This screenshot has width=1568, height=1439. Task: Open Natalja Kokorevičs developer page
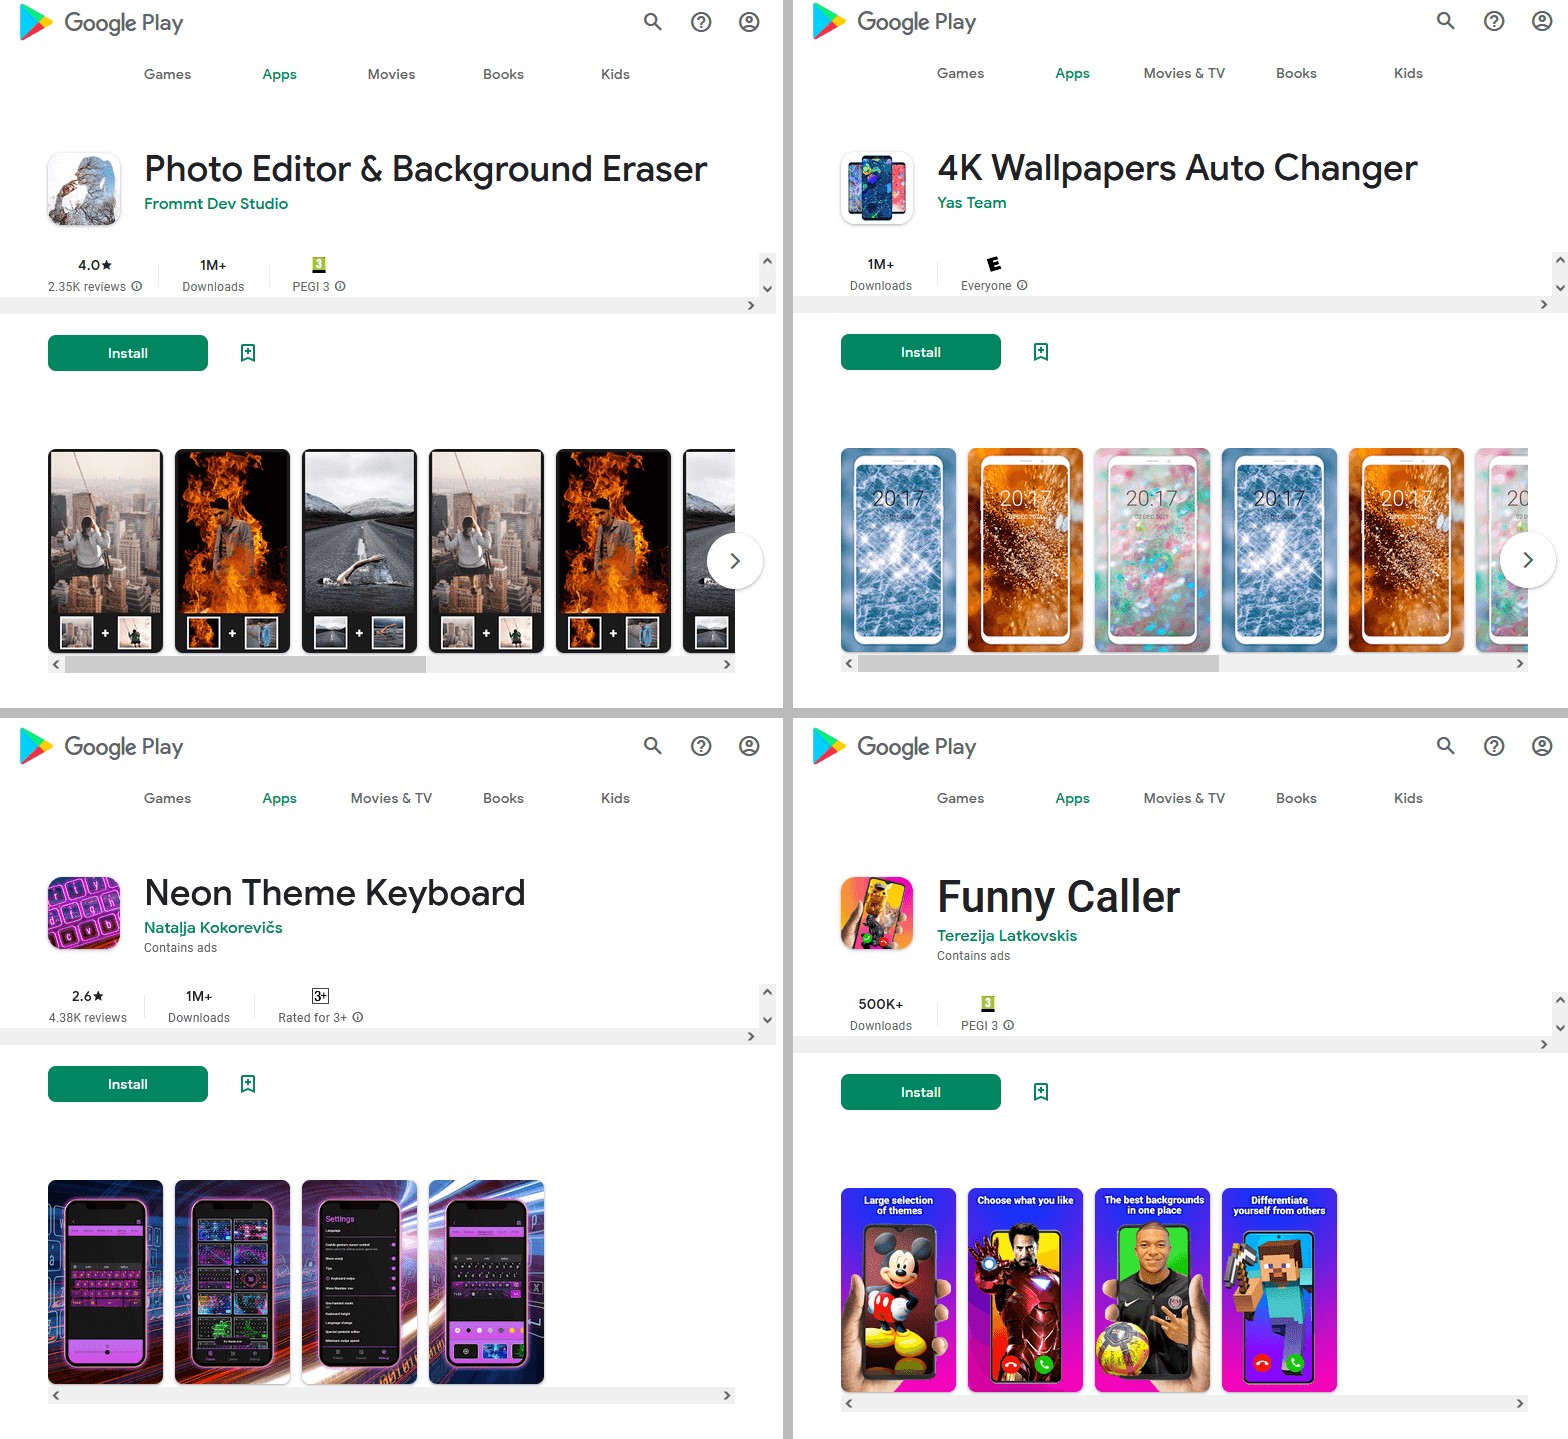tap(213, 927)
